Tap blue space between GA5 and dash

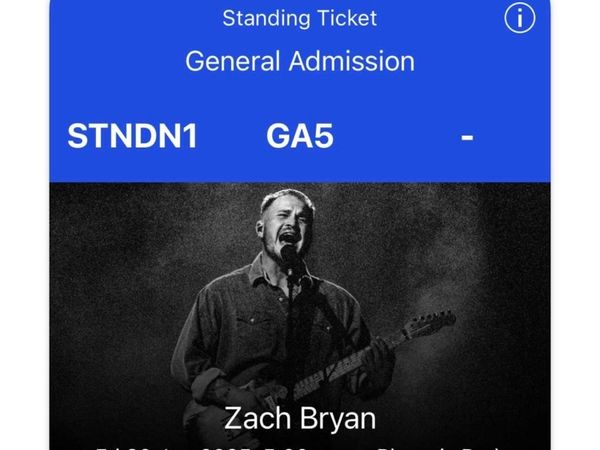[397, 136]
